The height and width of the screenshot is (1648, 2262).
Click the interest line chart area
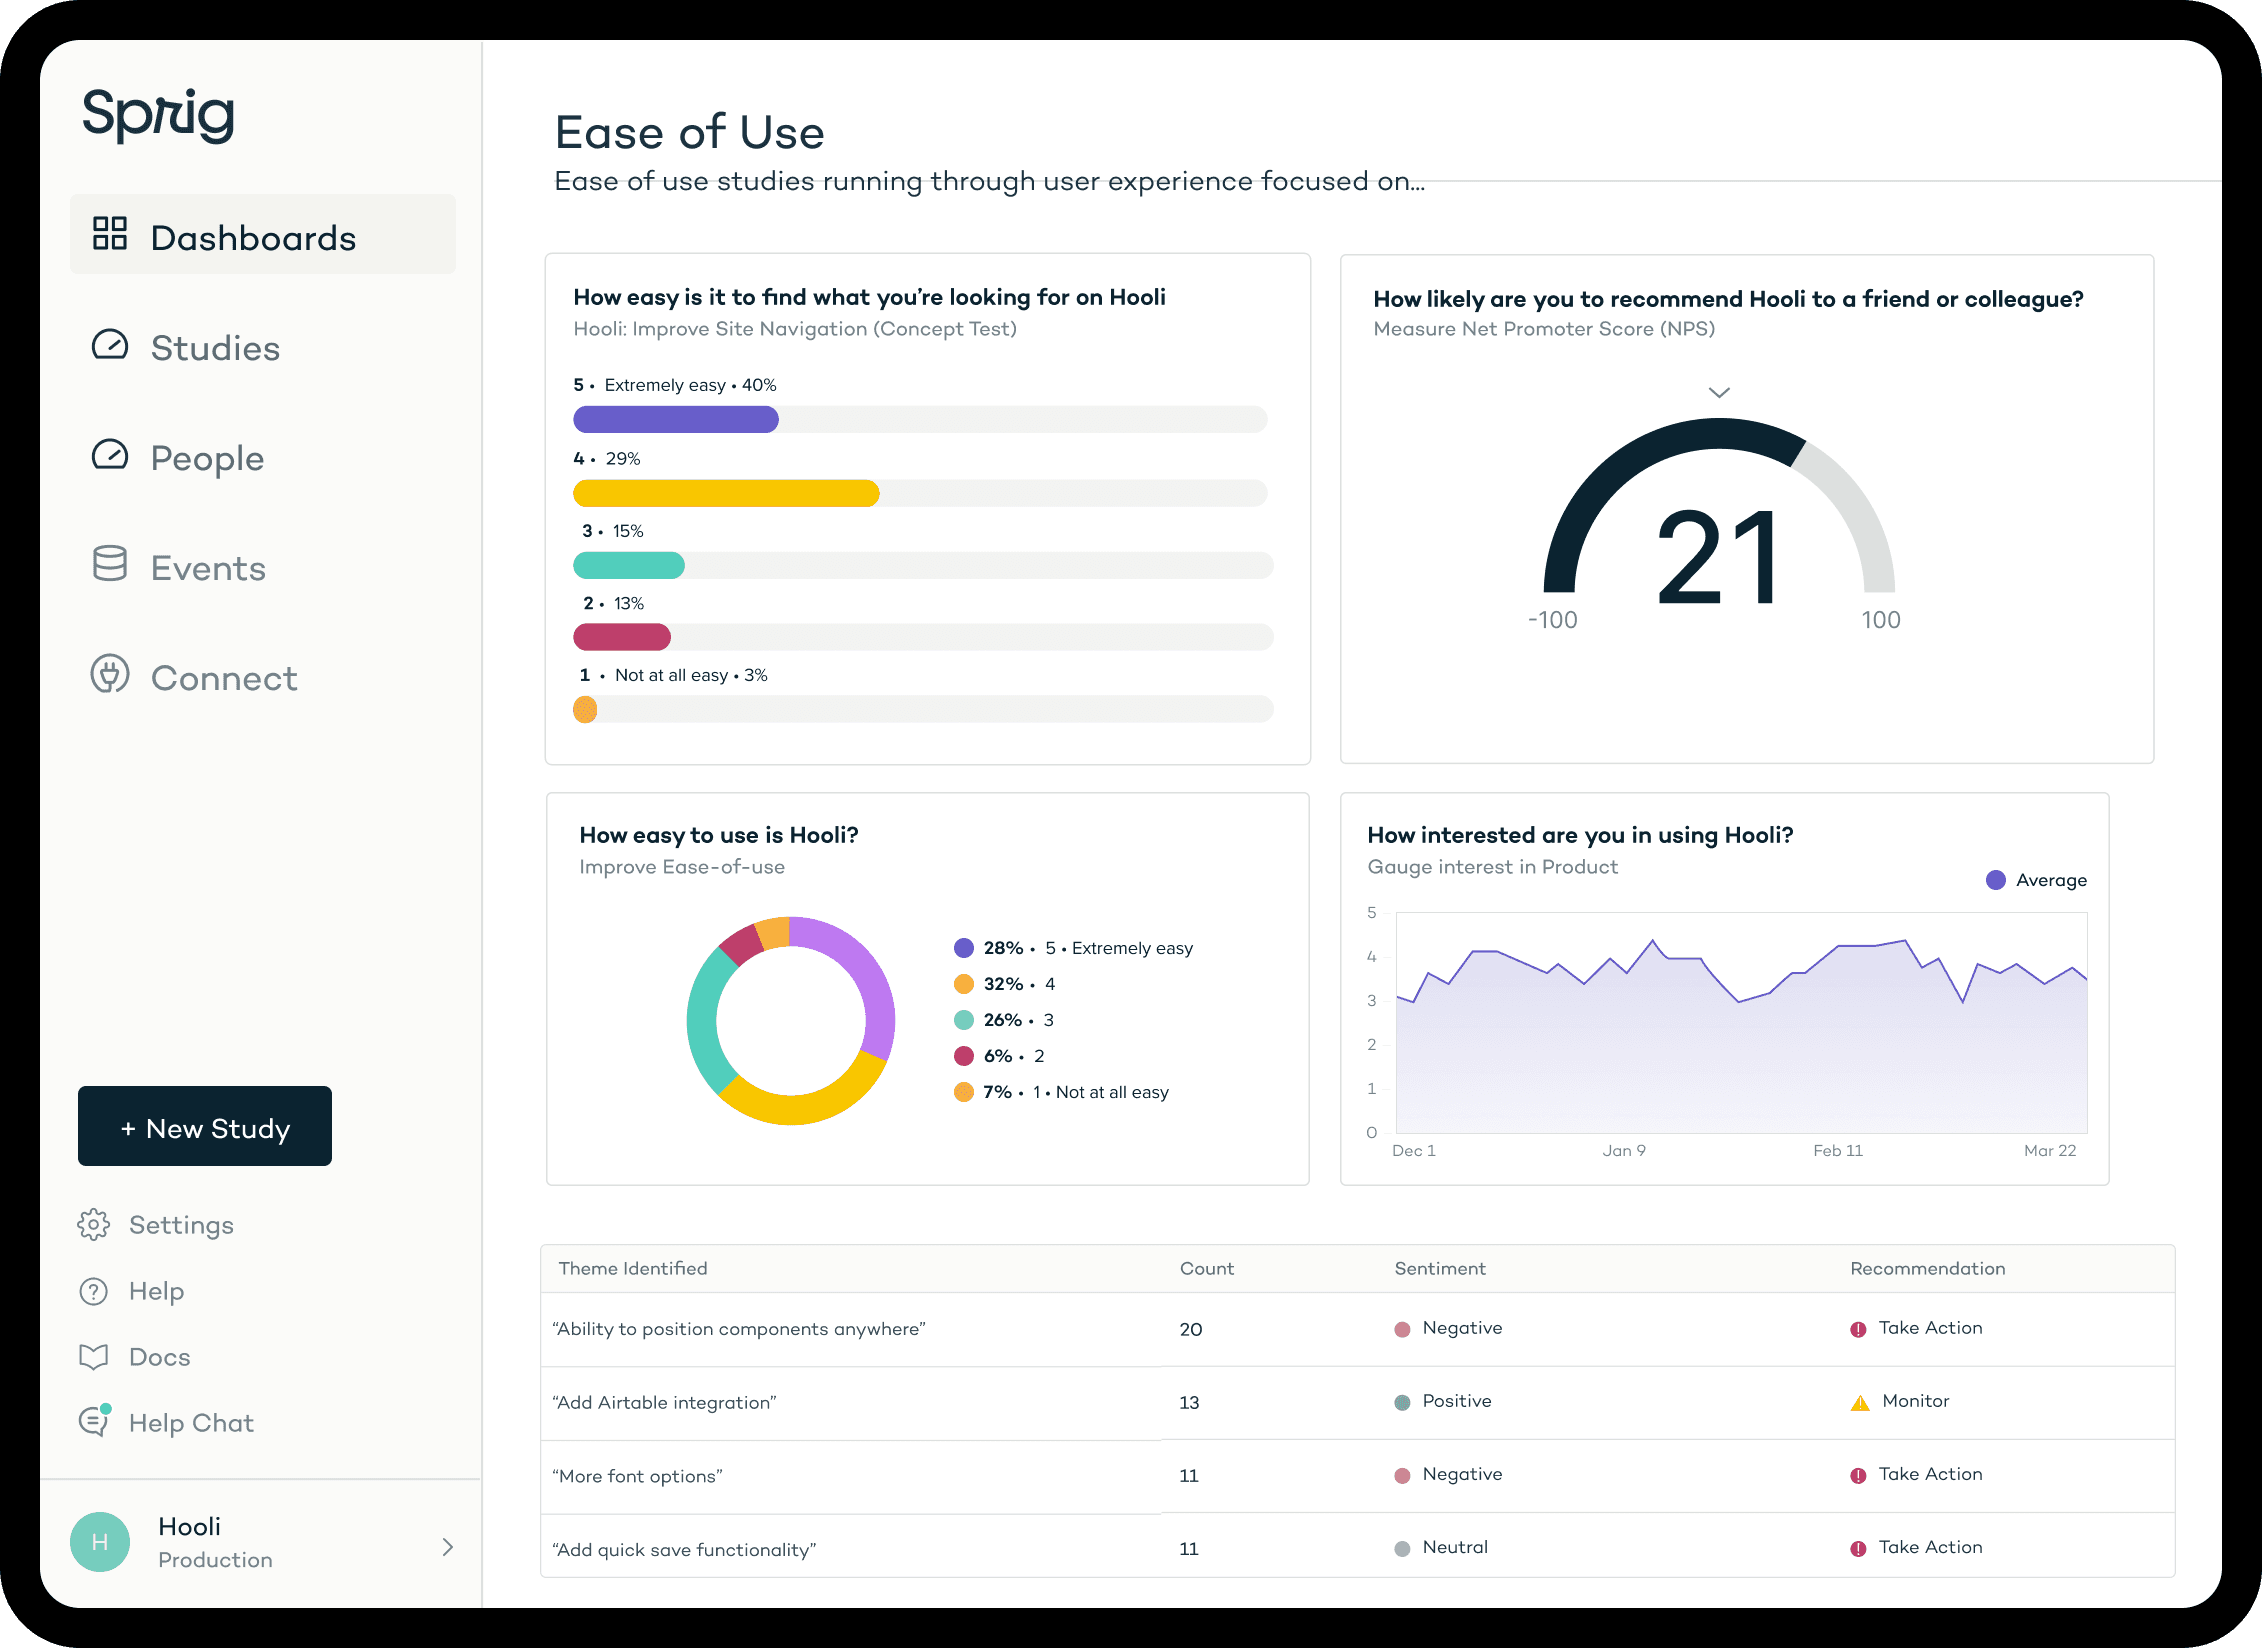coord(1741,1022)
